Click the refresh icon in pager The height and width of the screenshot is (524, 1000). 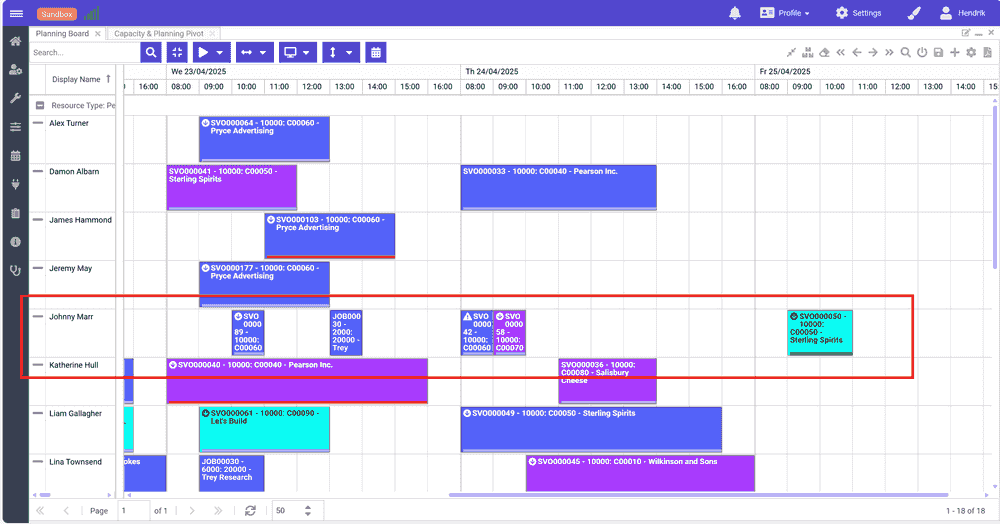(250, 511)
